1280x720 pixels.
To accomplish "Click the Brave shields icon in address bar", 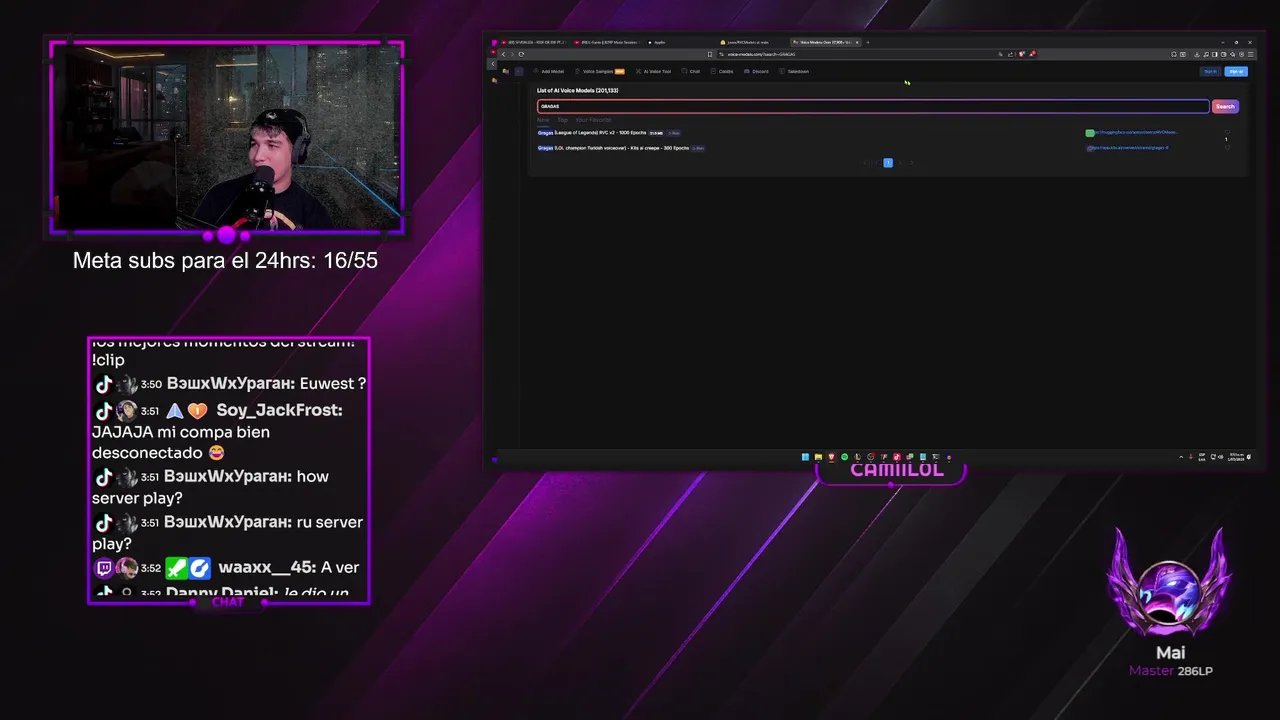I will [1021, 54].
